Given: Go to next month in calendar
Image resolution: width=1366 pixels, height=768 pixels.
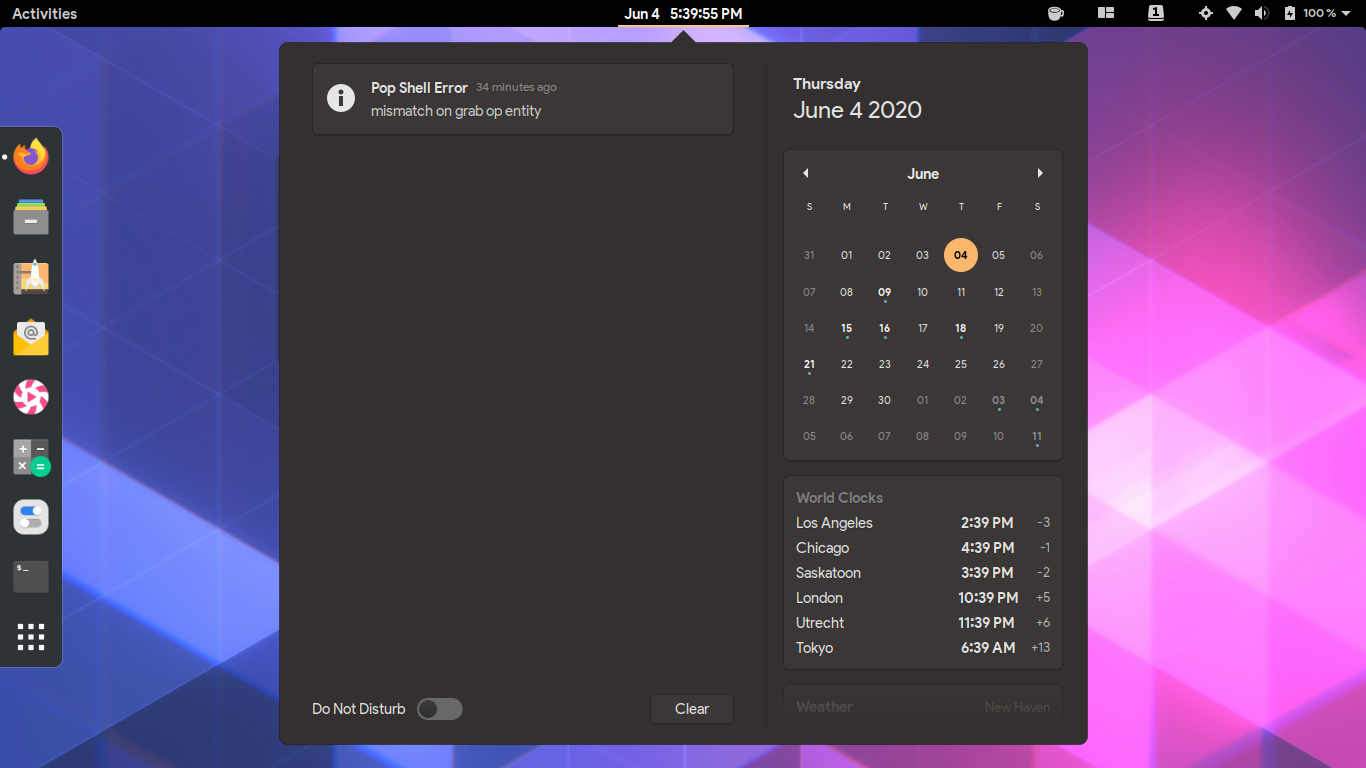Looking at the screenshot, I should 1040,173.
